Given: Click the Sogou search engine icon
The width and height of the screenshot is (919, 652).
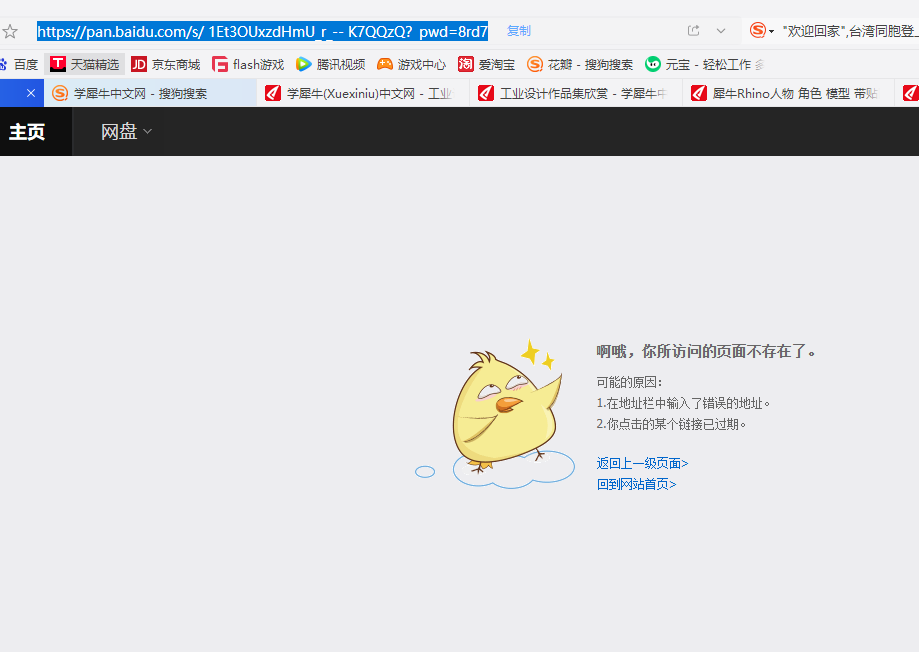Looking at the screenshot, I should [x=758, y=30].
